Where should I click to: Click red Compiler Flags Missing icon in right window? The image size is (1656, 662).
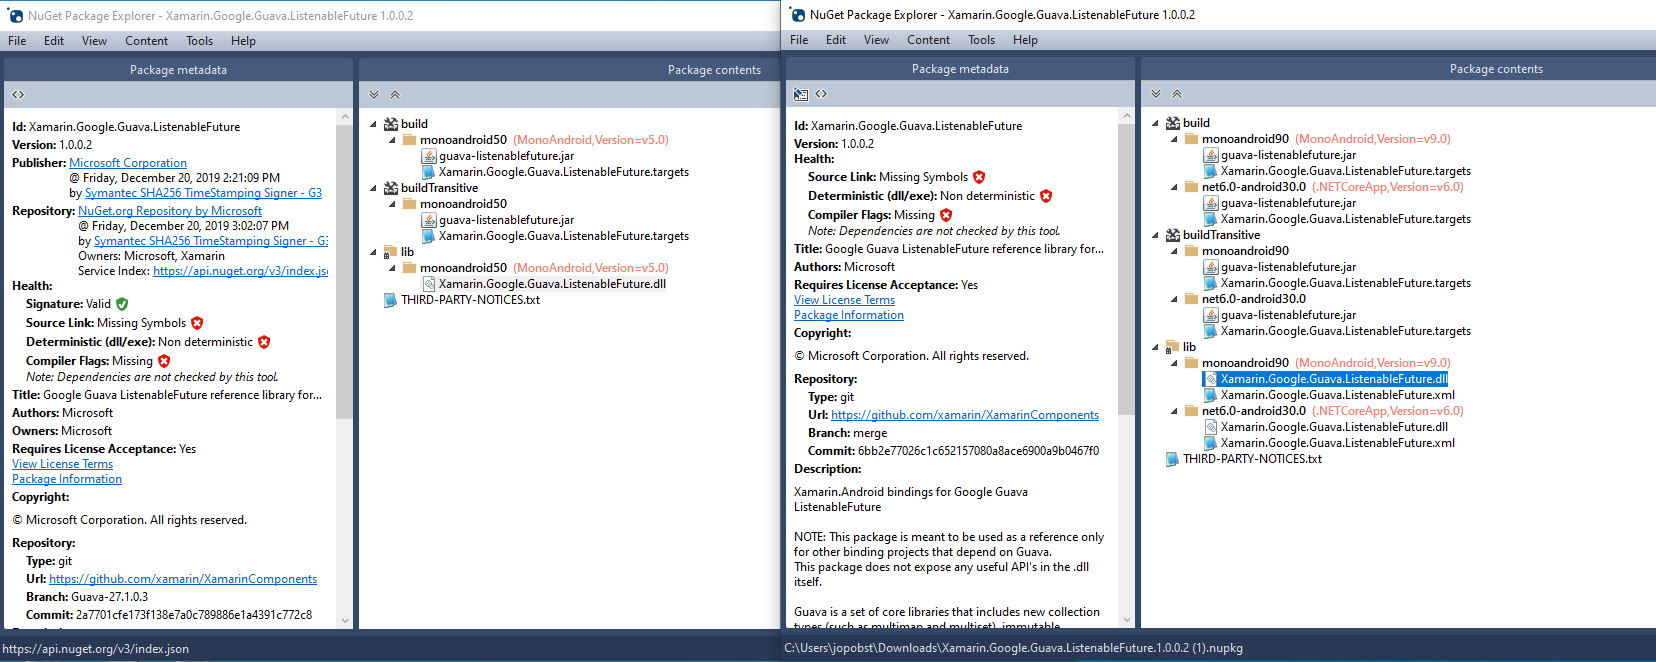point(946,215)
